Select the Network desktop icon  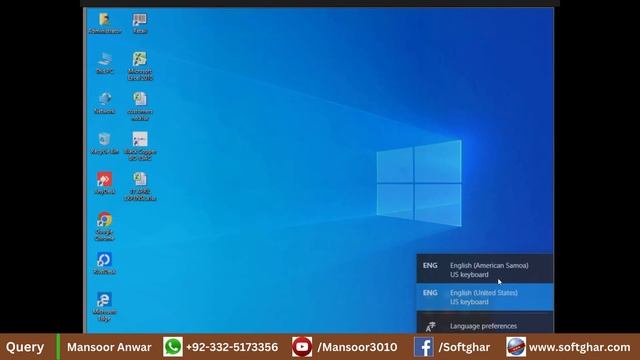pyautogui.click(x=104, y=103)
